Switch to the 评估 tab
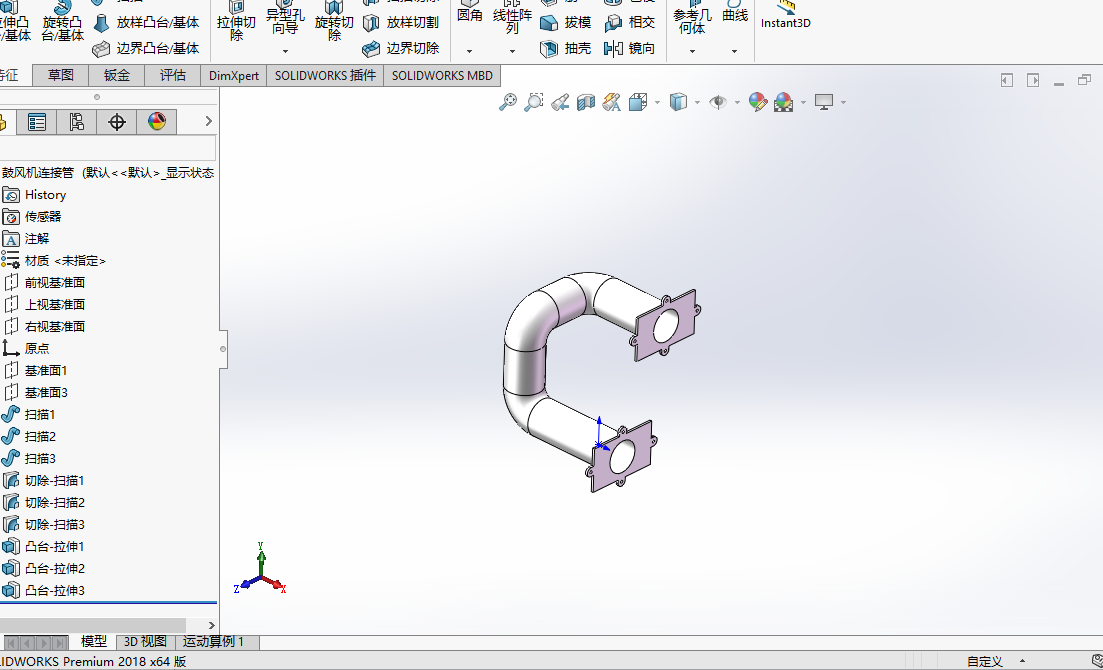 click(x=172, y=75)
